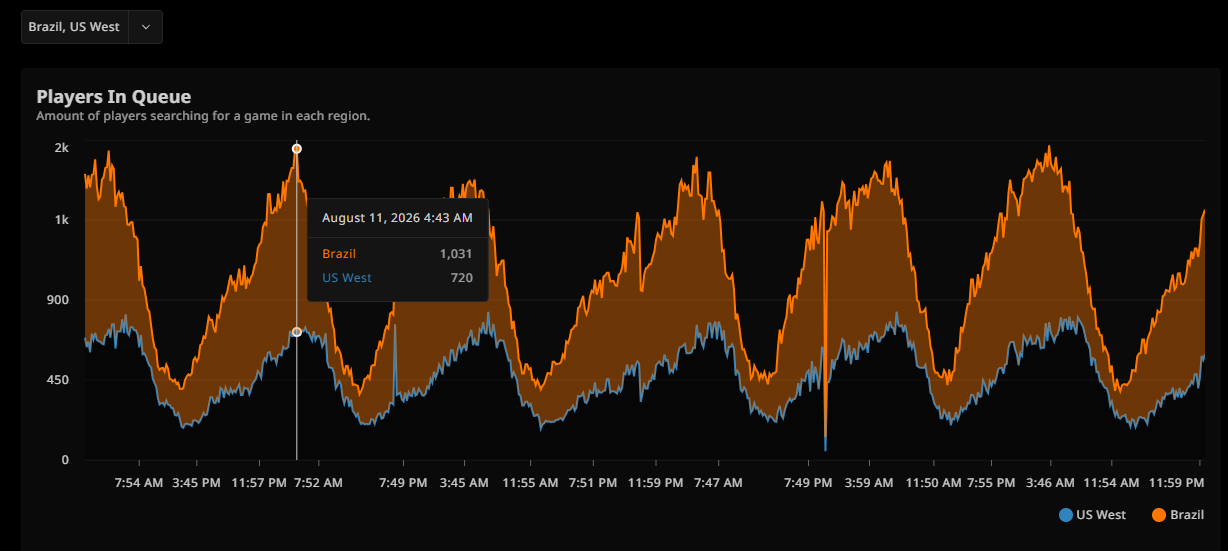Image resolution: width=1228 pixels, height=551 pixels.
Task: Click the 3:45 PM x-axis label
Action: click(196, 483)
